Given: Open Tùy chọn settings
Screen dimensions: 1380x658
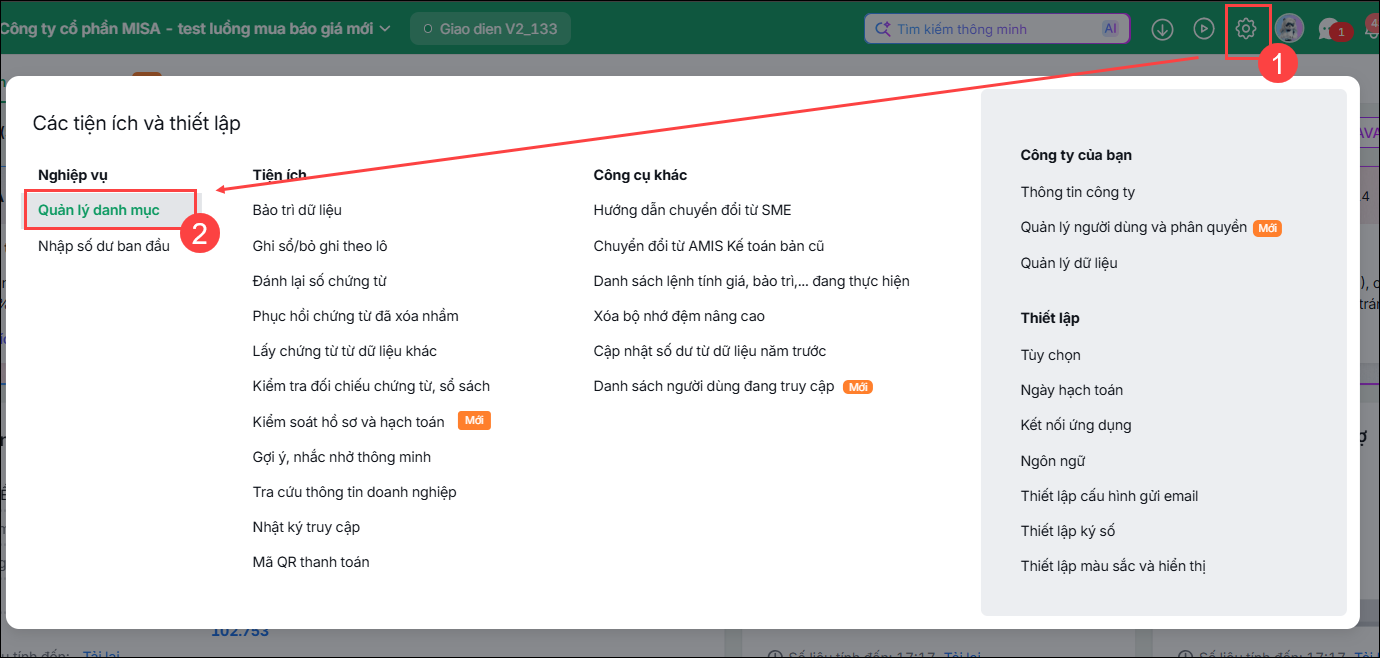Looking at the screenshot, I should (x=1051, y=355).
